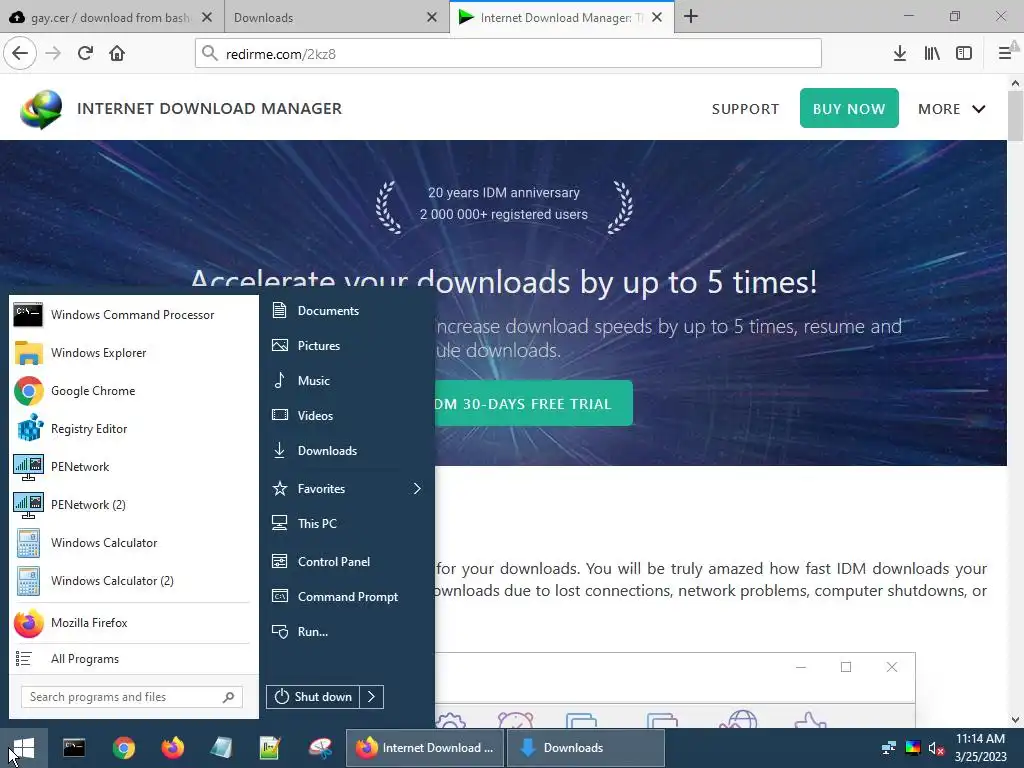Viewport: 1024px width, 768px height.
Task: Focus the Search programs and files box
Action: (x=132, y=697)
